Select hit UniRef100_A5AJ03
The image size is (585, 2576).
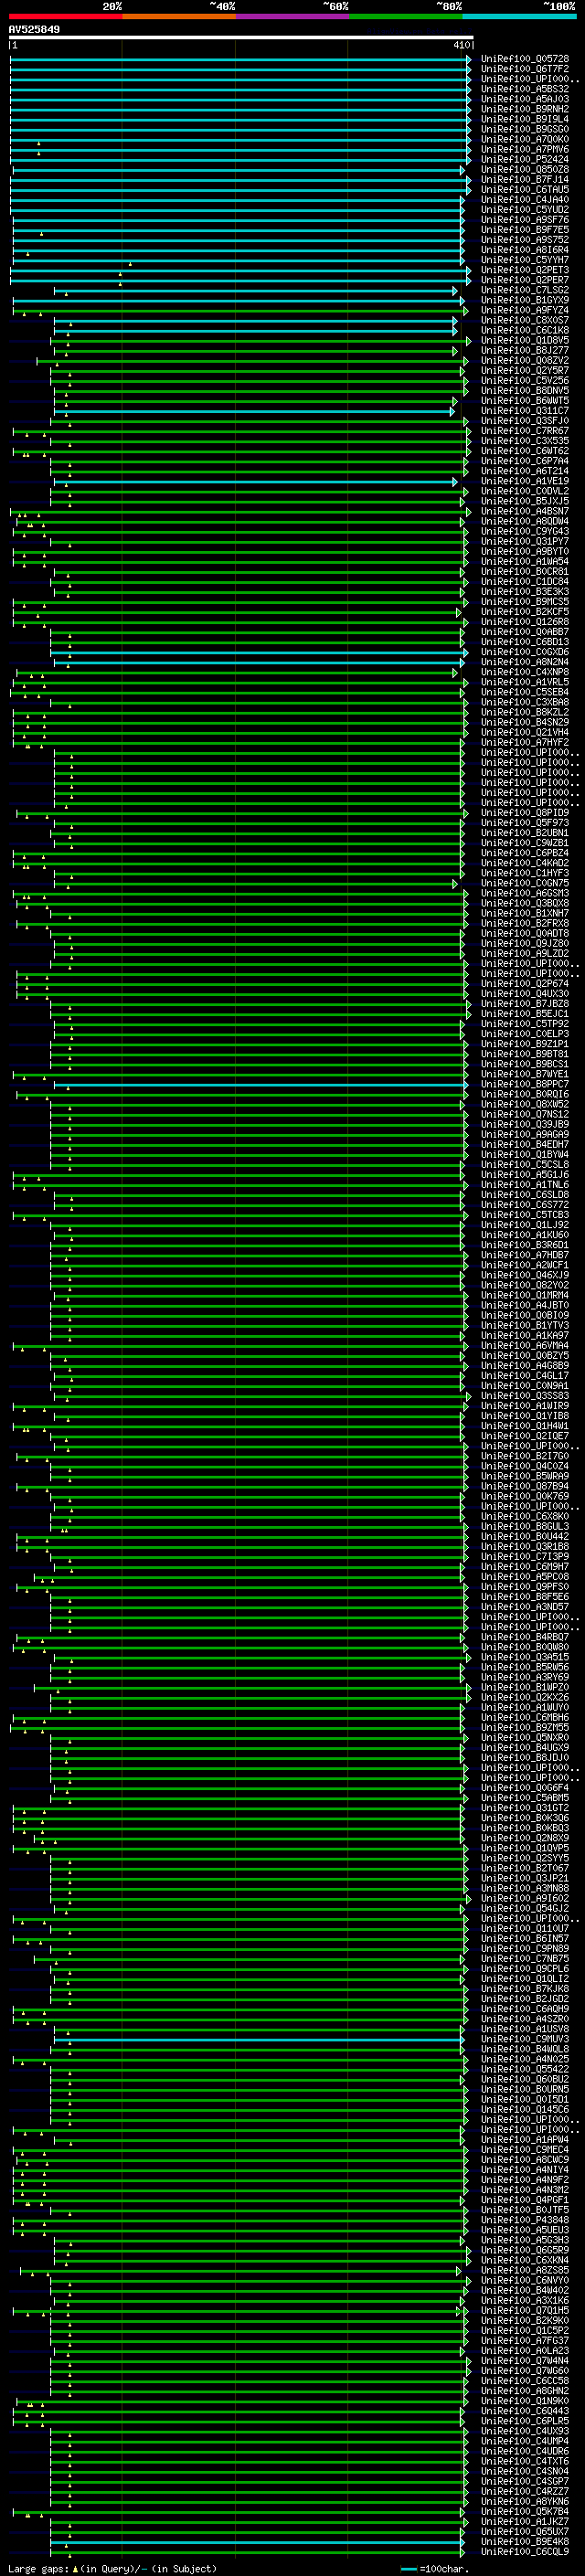[524, 99]
